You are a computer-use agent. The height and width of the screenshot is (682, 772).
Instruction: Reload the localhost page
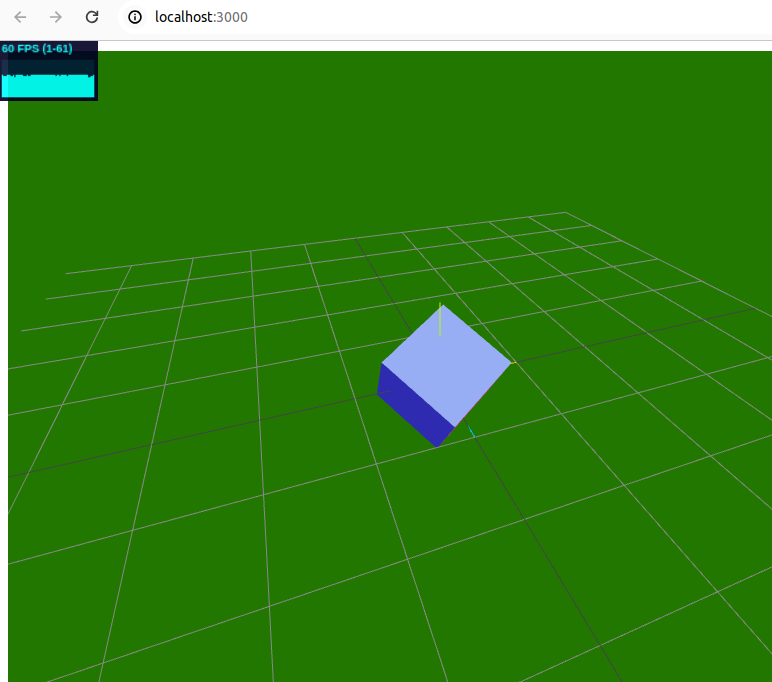92,17
